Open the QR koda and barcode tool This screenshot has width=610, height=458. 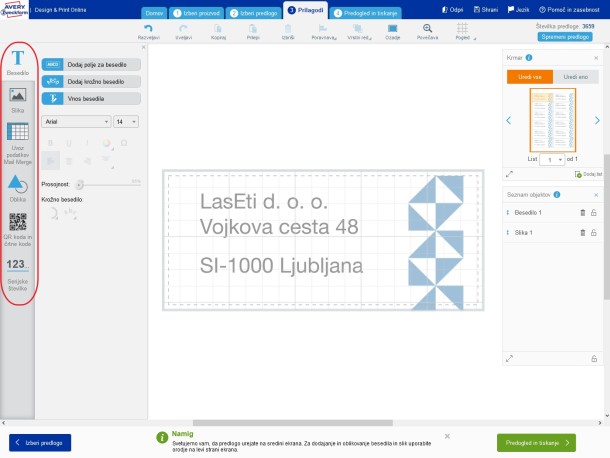[x=18, y=230]
